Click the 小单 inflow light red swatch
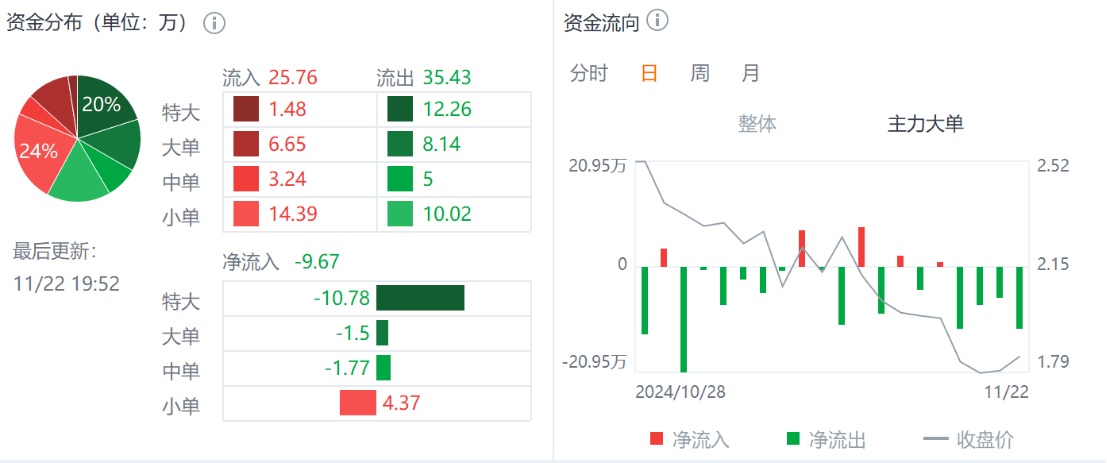Viewport: 1107px width, 463px height. [x=246, y=213]
